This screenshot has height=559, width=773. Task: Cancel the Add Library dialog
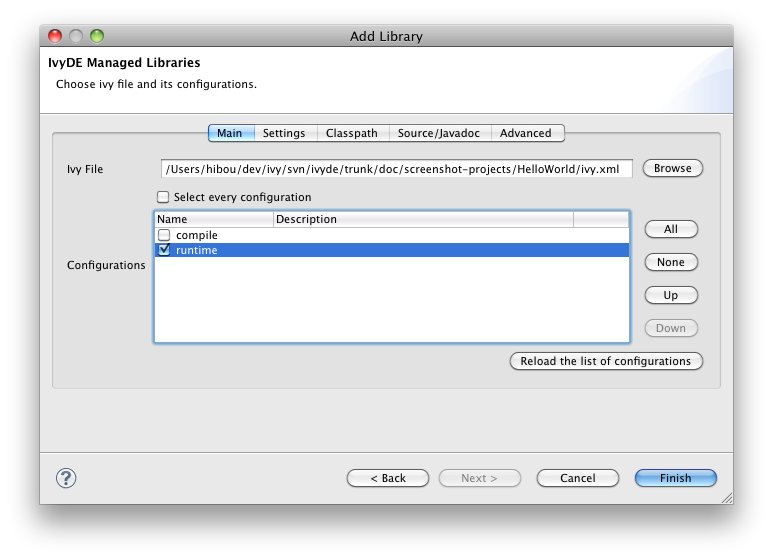pyautogui.click(x=577, y=478)
